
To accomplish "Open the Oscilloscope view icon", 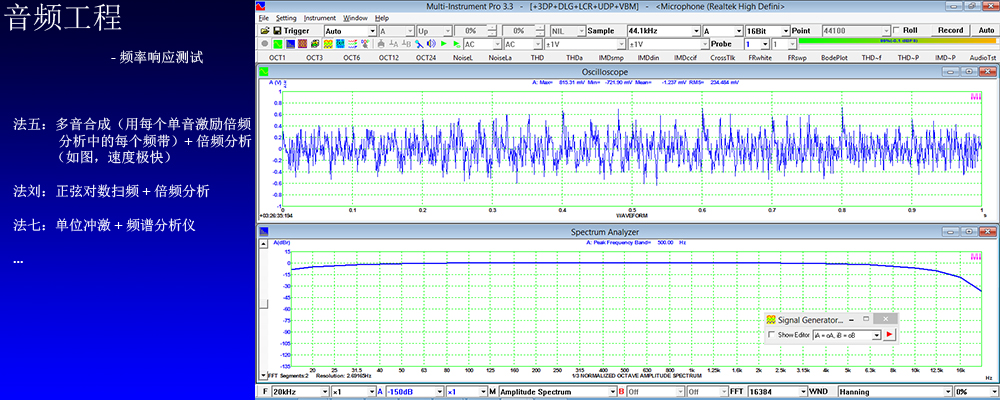I will point(278,44).
